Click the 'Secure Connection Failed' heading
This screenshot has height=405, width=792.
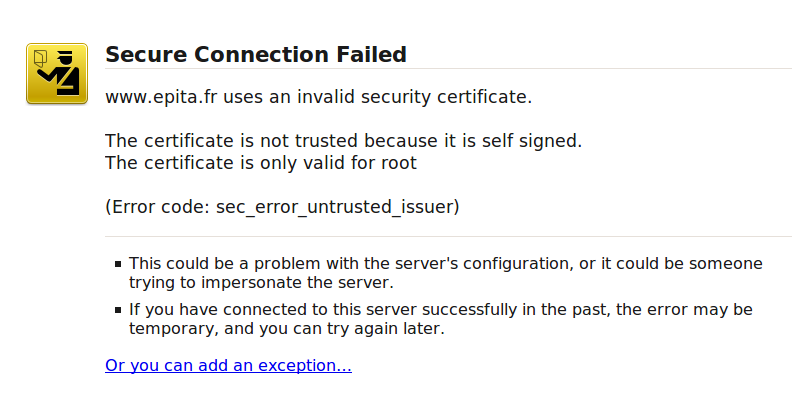click(x=256, y=55)
